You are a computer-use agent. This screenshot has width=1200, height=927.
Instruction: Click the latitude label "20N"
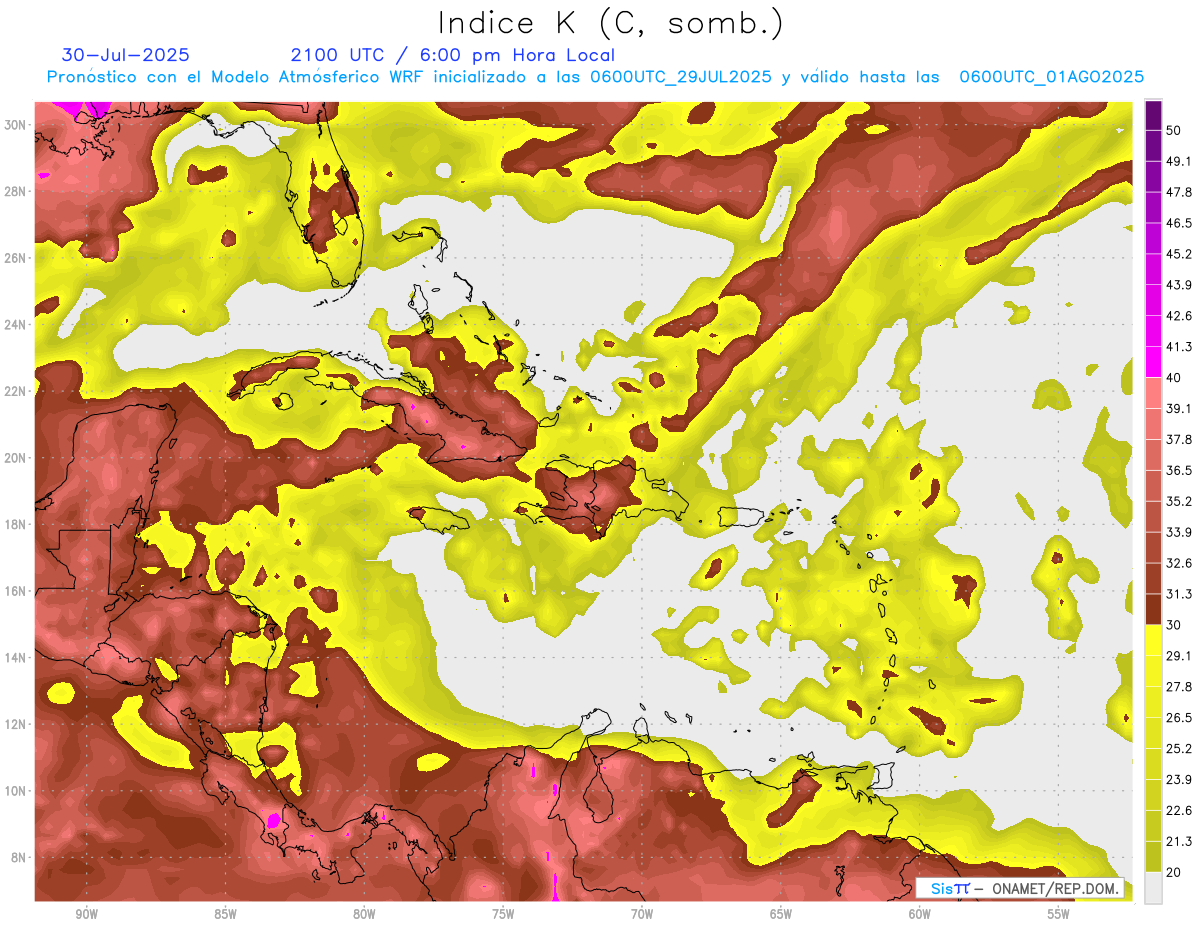pos(15,458)
